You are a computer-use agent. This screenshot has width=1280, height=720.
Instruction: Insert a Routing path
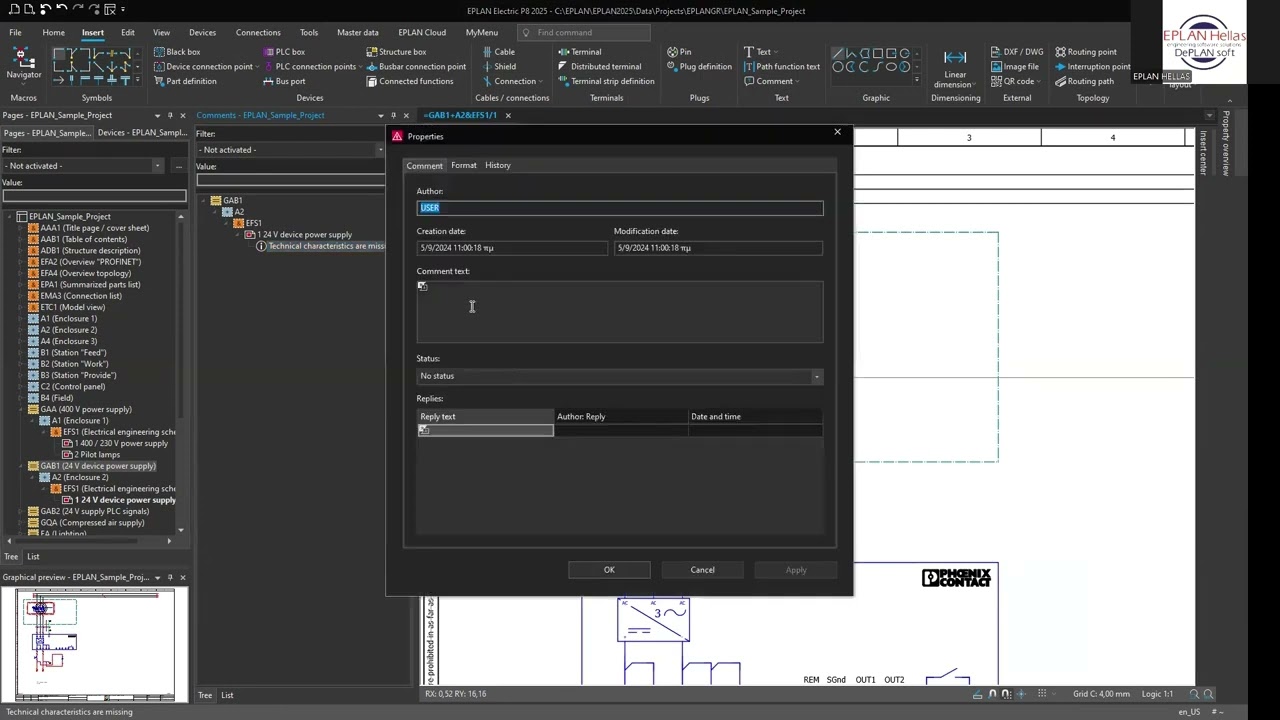1083,81
